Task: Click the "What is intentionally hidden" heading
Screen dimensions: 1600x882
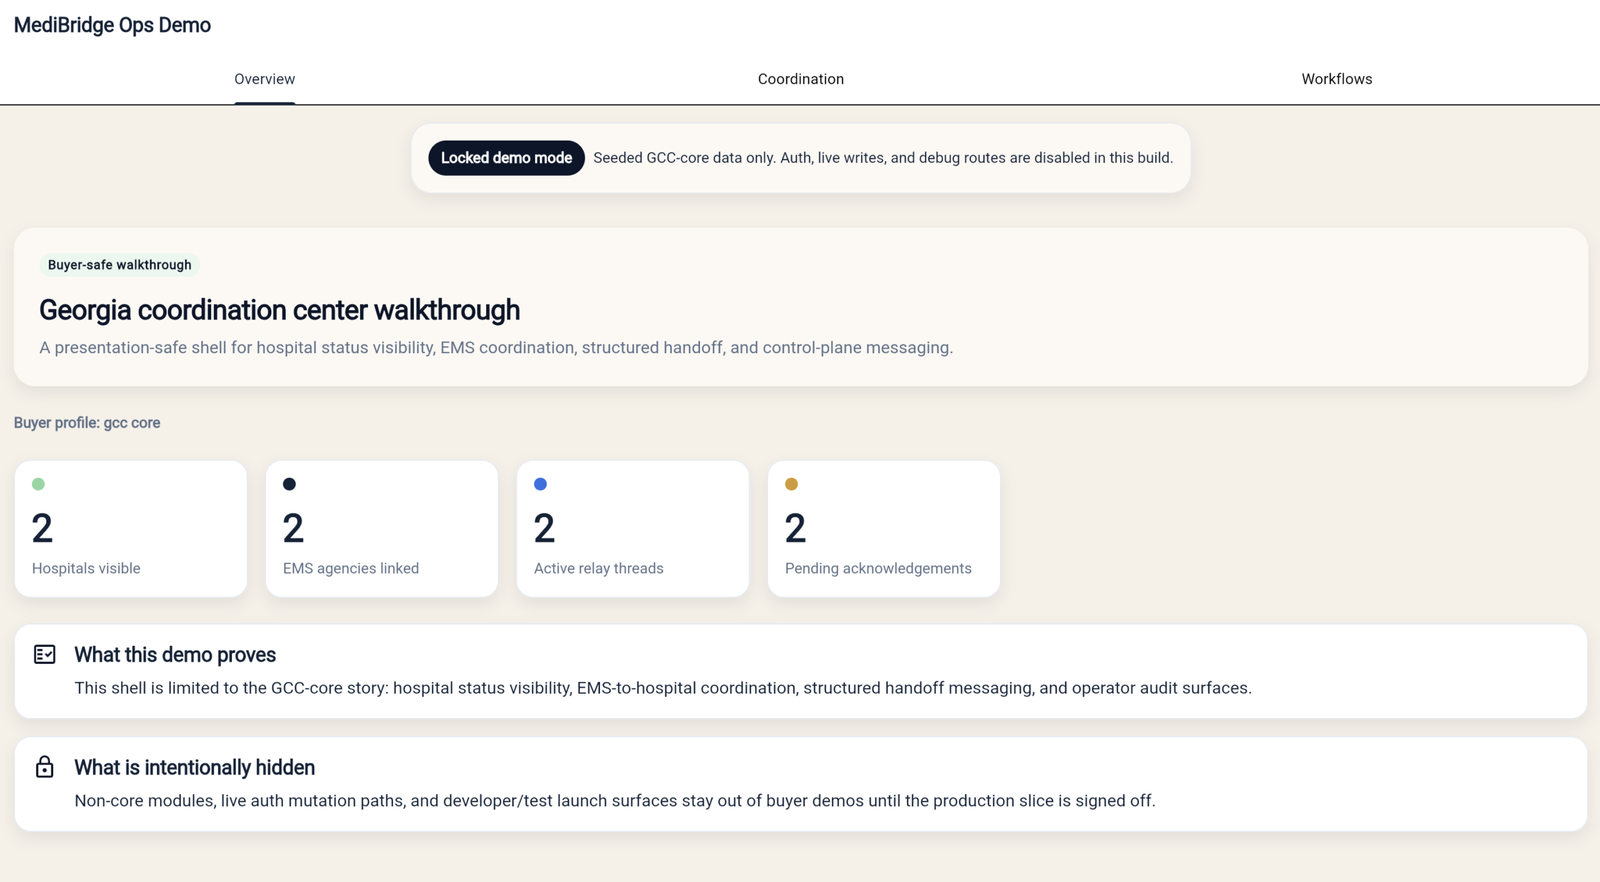Action: [x=194, y=768]
